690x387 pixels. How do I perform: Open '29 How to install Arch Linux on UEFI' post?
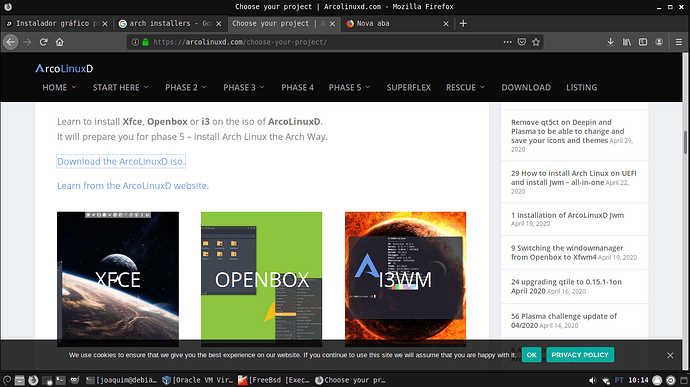click(573, 178)
